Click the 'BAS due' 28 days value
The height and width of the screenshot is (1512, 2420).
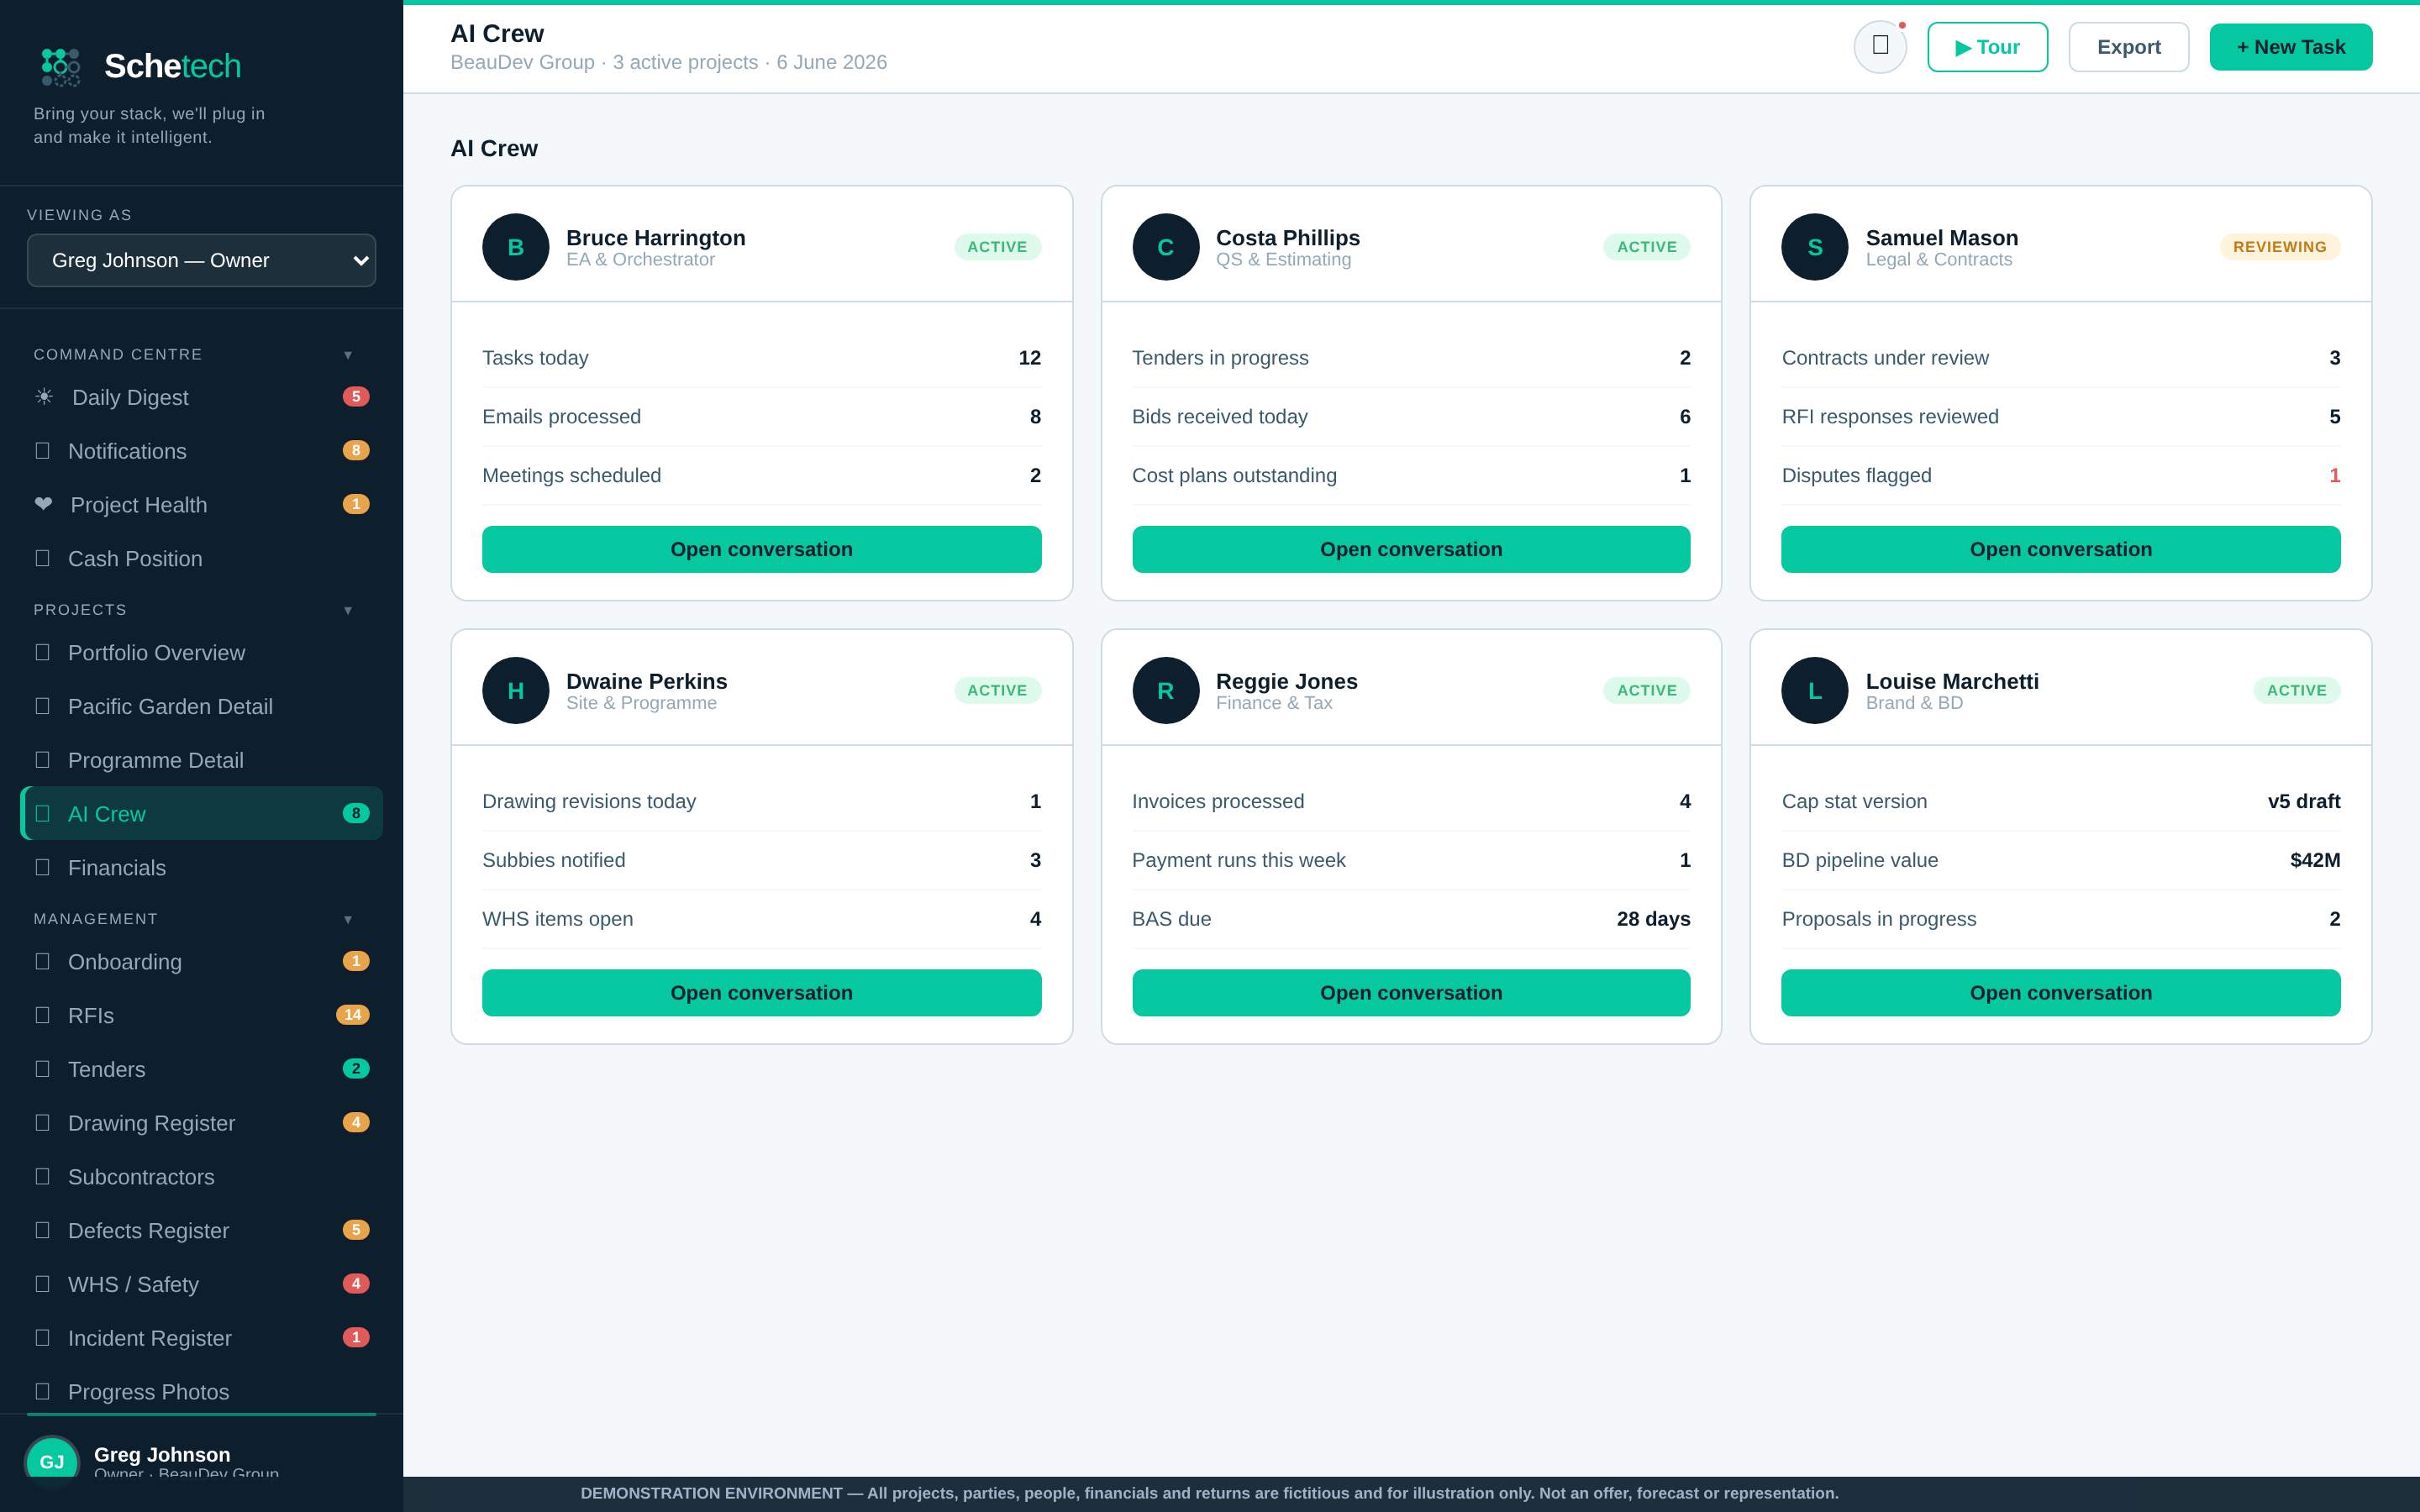1653,919
